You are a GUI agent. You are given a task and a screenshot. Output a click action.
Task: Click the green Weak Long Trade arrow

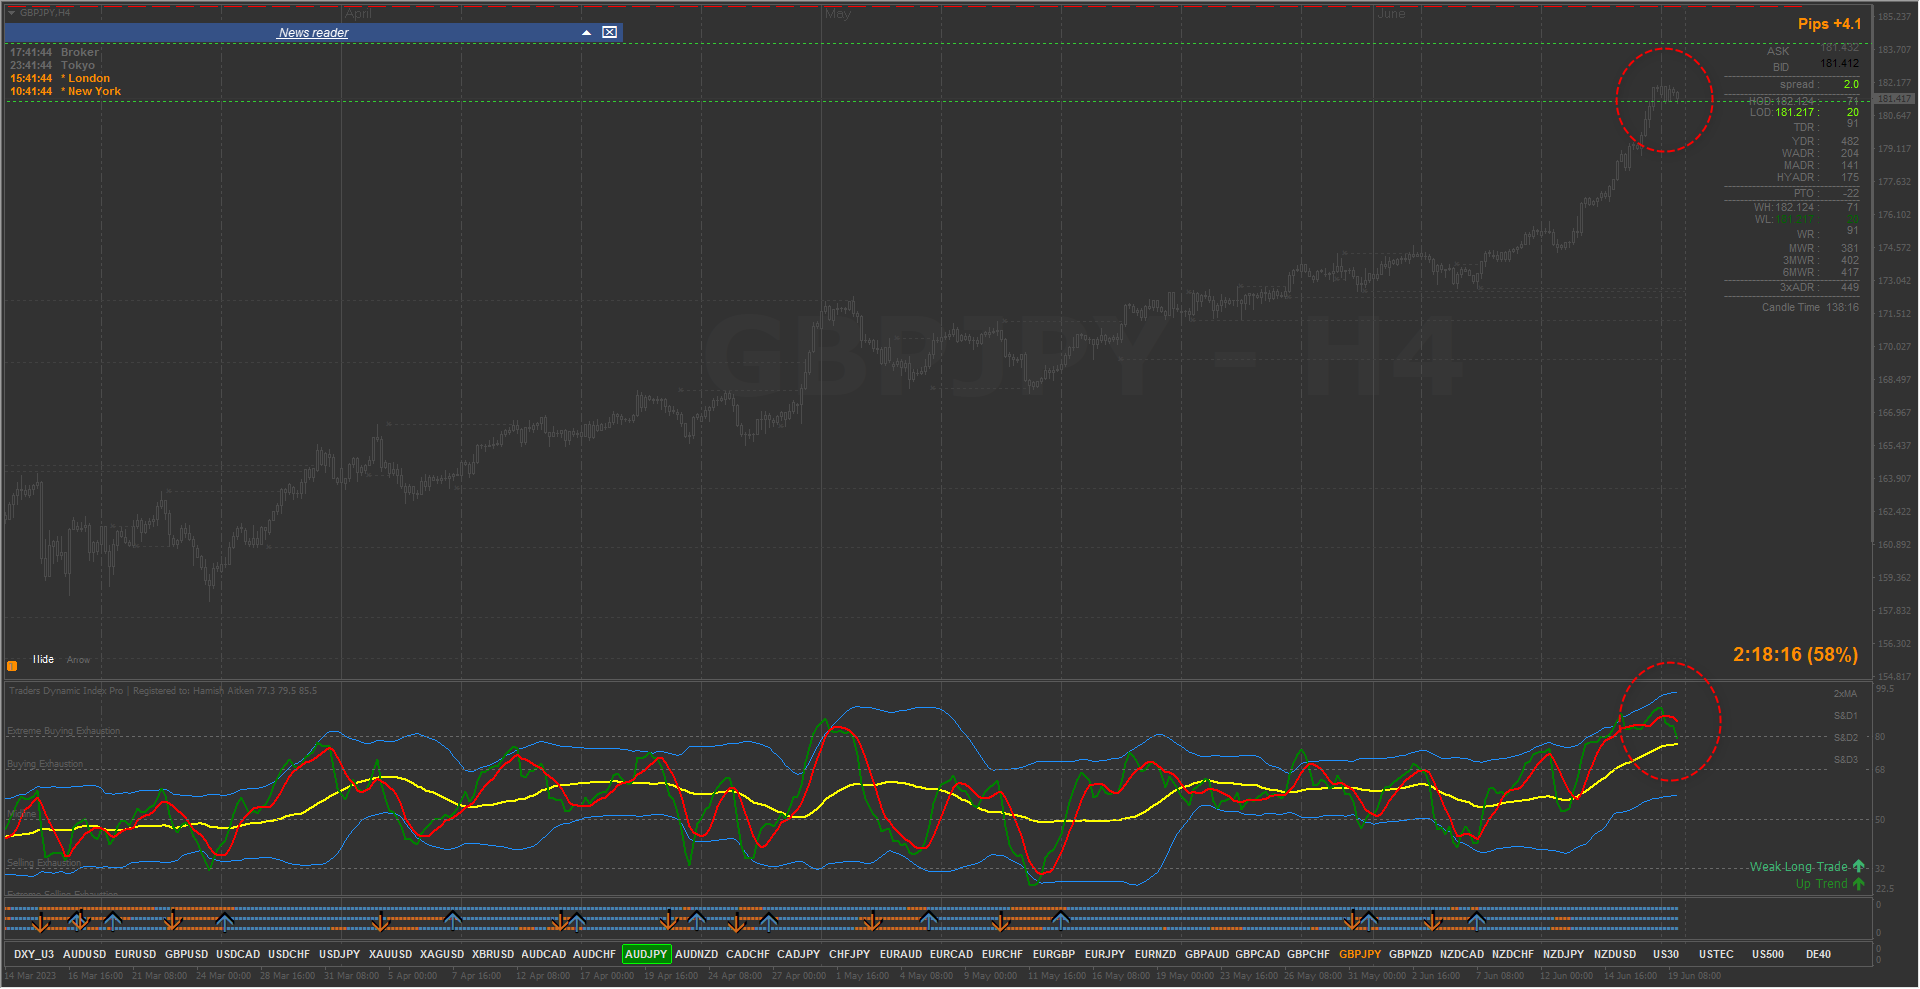pos(1858,866)
